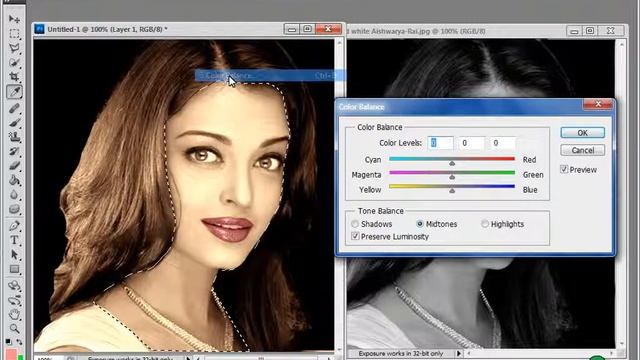Select the Path Selection tool

pyautogui.click(x=14, y=254)
